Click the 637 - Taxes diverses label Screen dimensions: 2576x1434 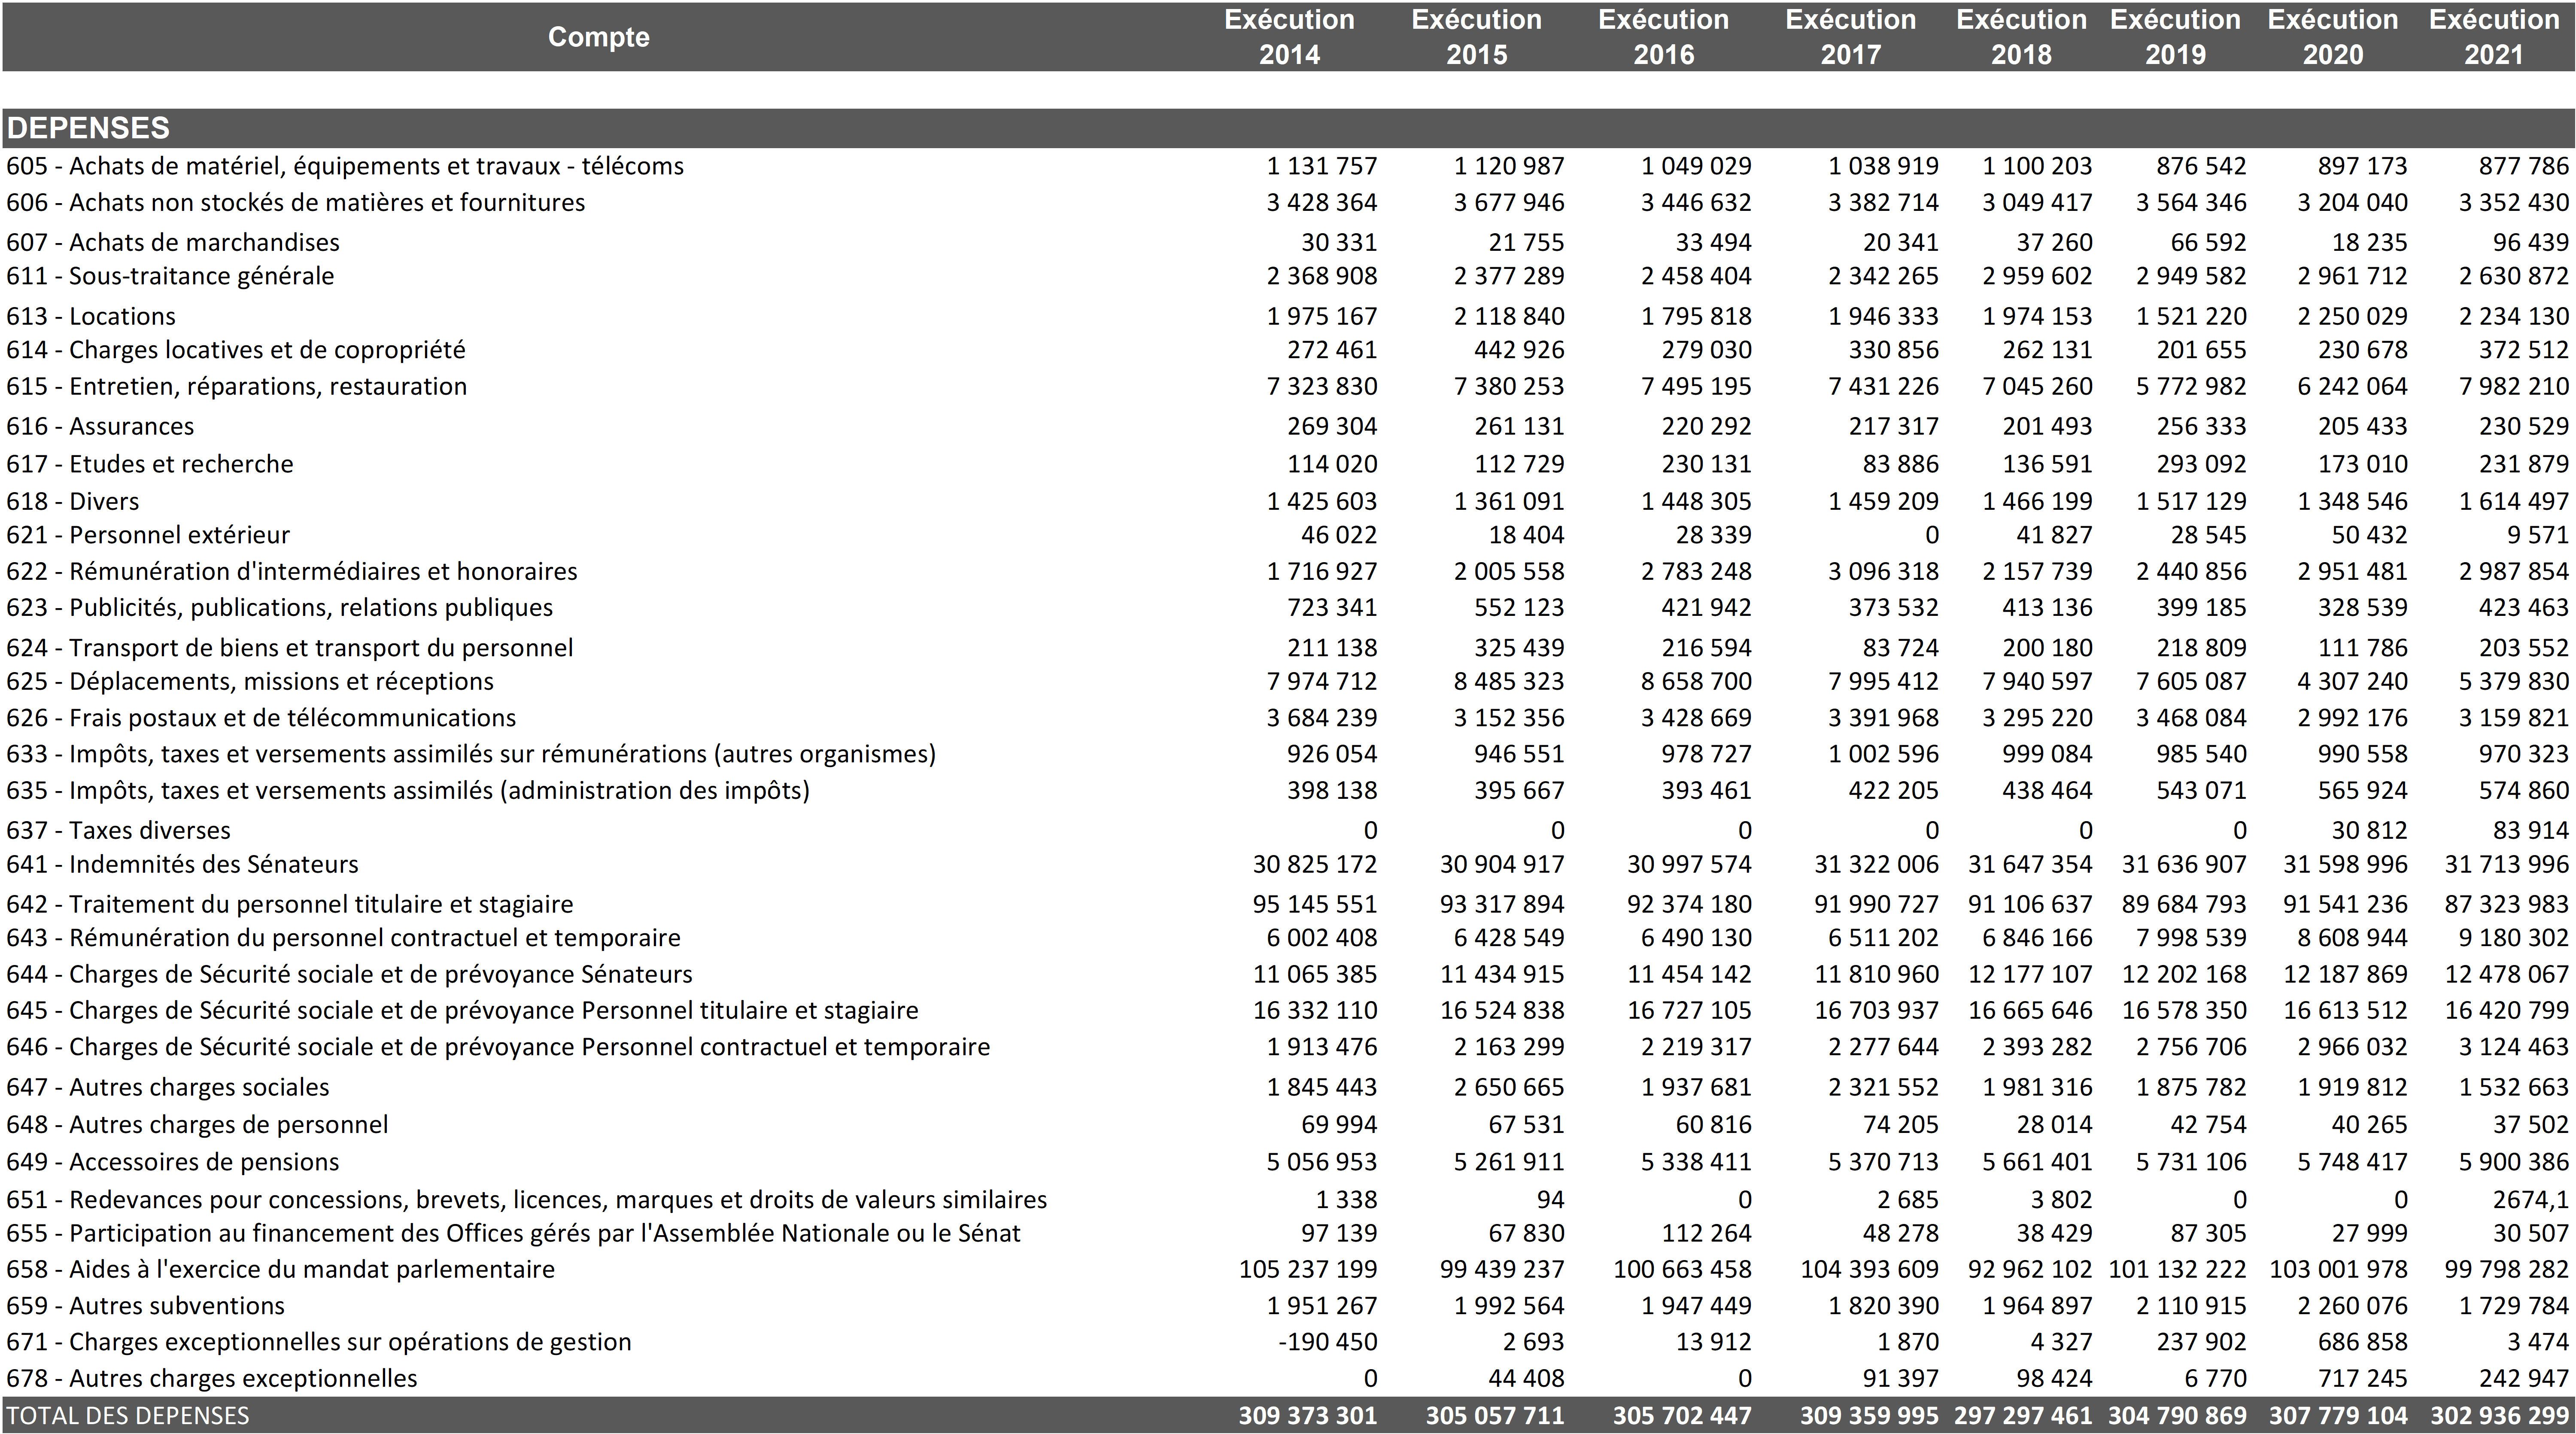pos(118,831)
